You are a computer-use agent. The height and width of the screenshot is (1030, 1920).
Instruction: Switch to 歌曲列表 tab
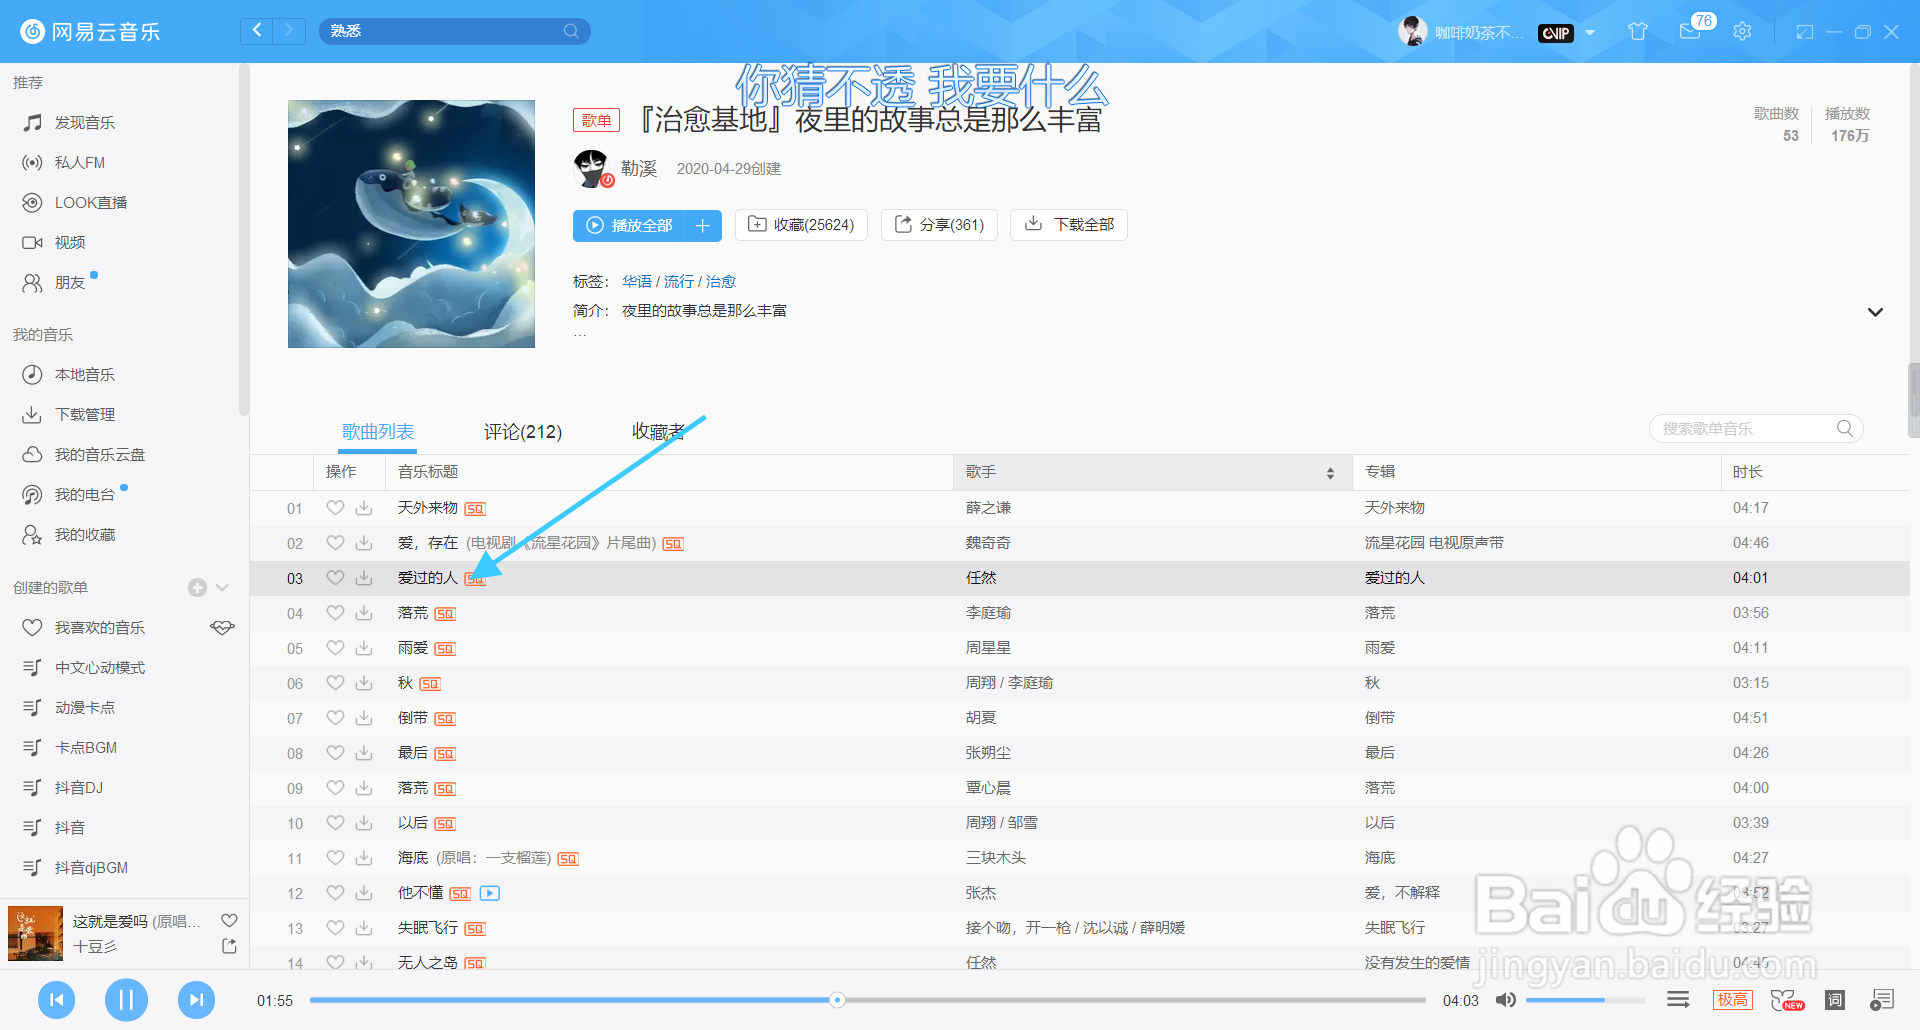click(x=378, y=431)
